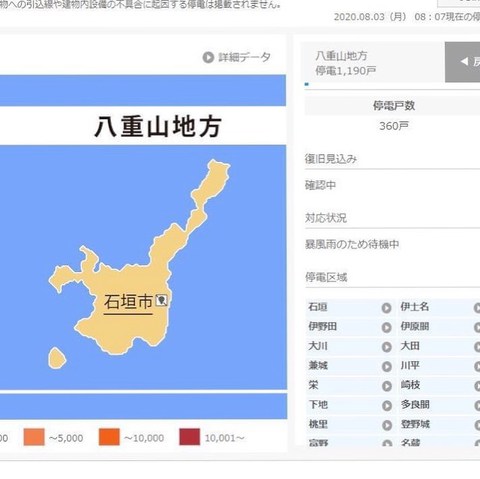This screenshot has width=480, height=479.
Task: Click the 八重山地方 map title
Action: pyautogui.click(x=158, y=126)
